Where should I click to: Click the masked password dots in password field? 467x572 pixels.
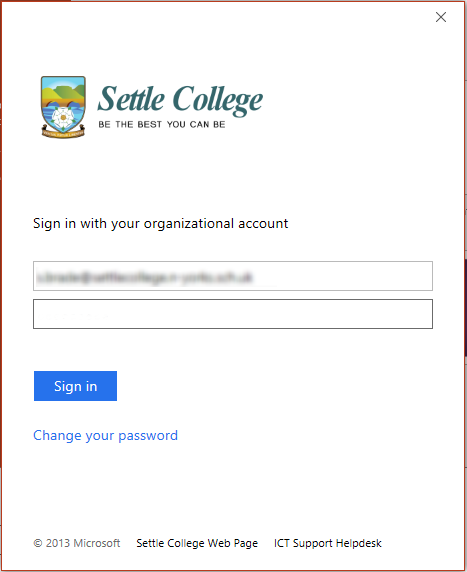73,315
